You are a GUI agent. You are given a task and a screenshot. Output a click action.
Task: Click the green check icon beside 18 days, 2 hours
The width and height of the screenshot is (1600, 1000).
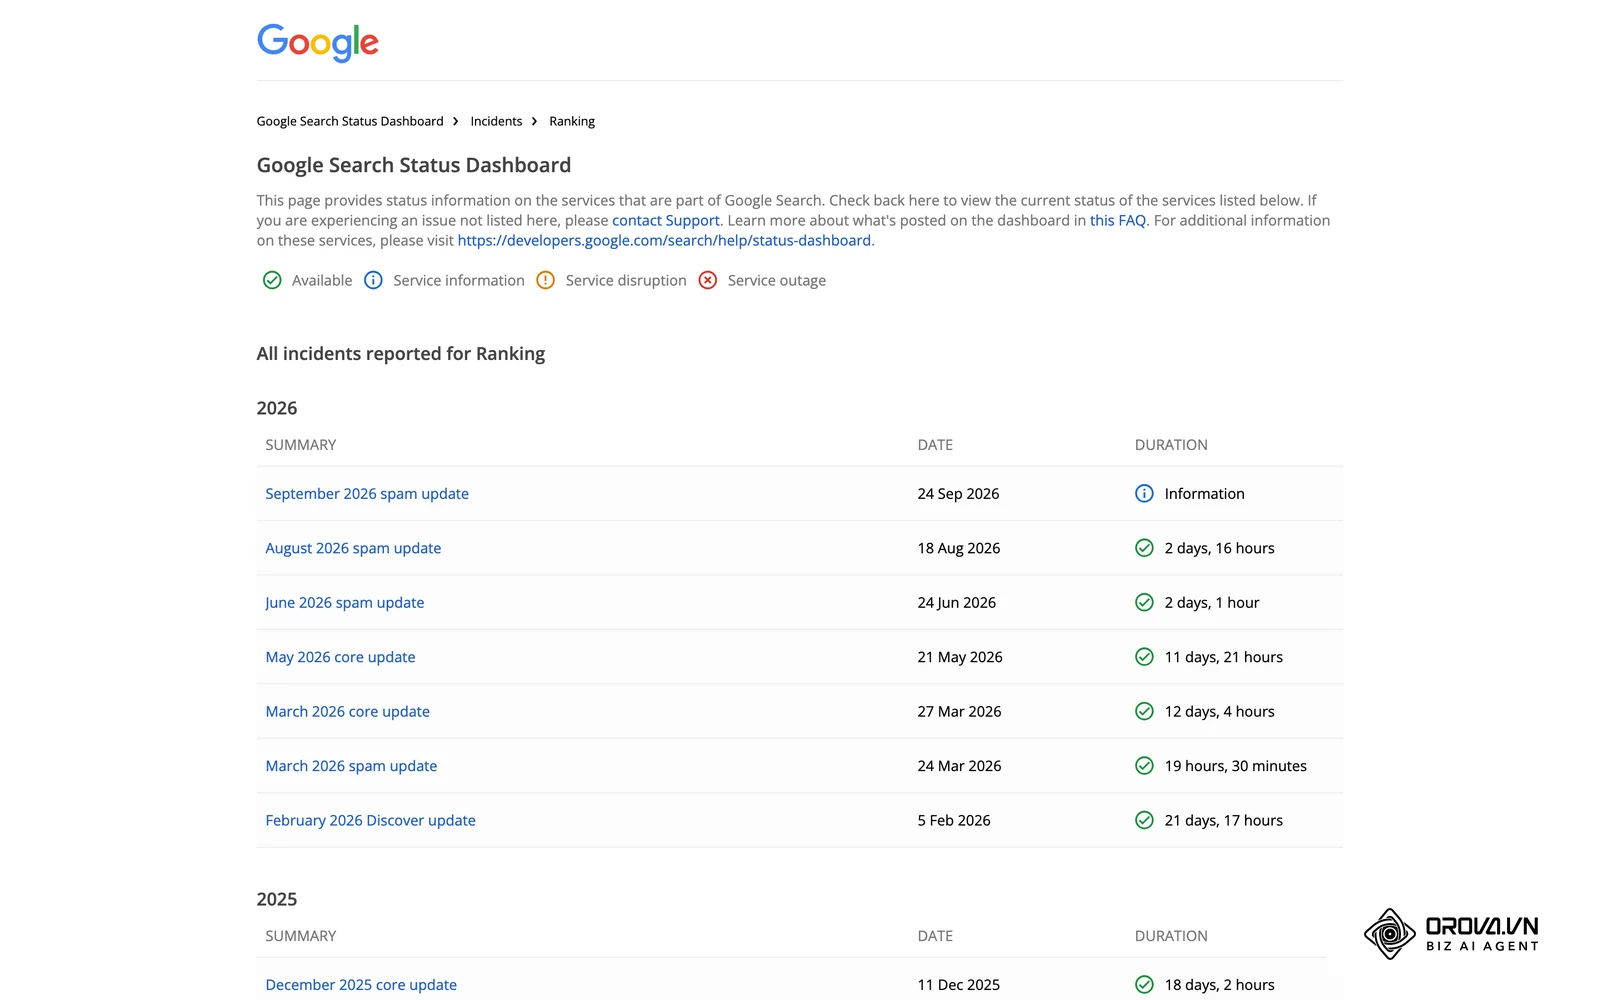(1145, 985)
